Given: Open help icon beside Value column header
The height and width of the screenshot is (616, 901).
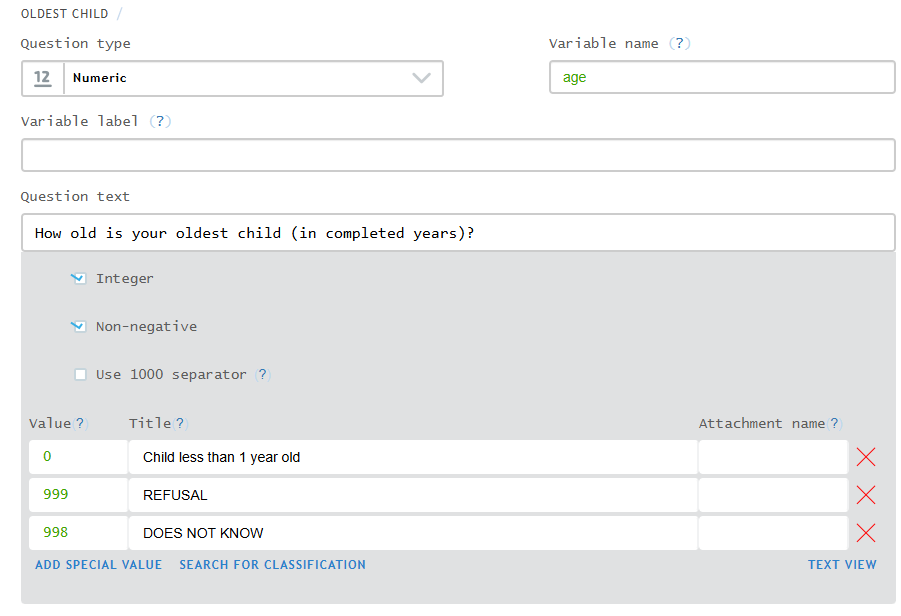Looking at the screenshot, I should pyautogui.click(x=80, y=424).
